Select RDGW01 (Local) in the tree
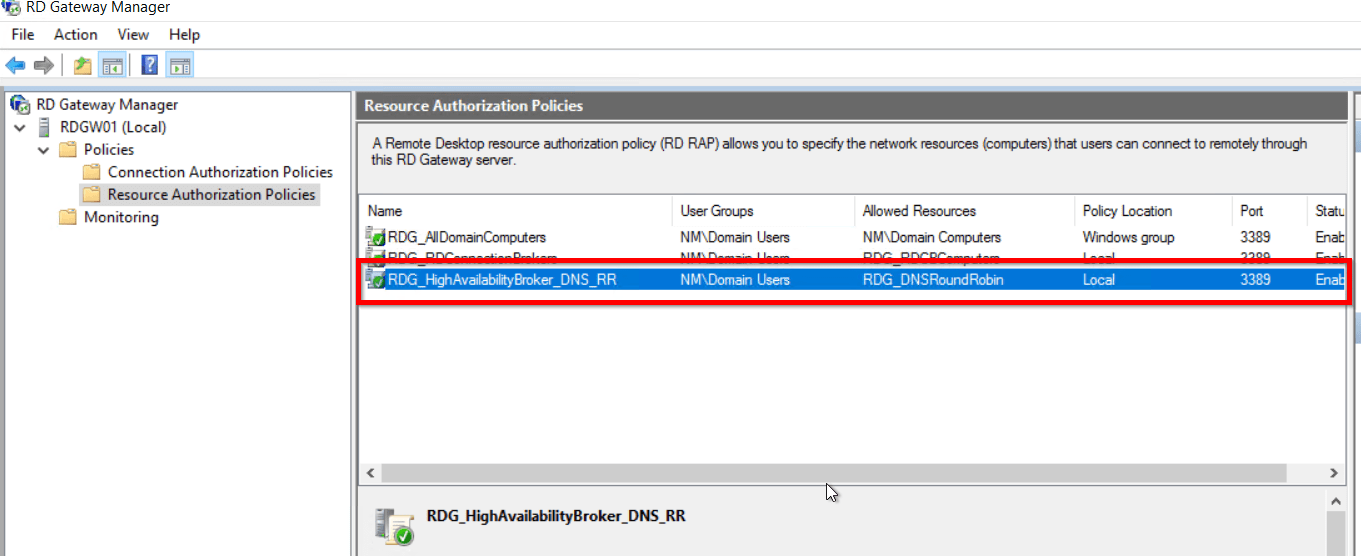 [x=113, y=127]
